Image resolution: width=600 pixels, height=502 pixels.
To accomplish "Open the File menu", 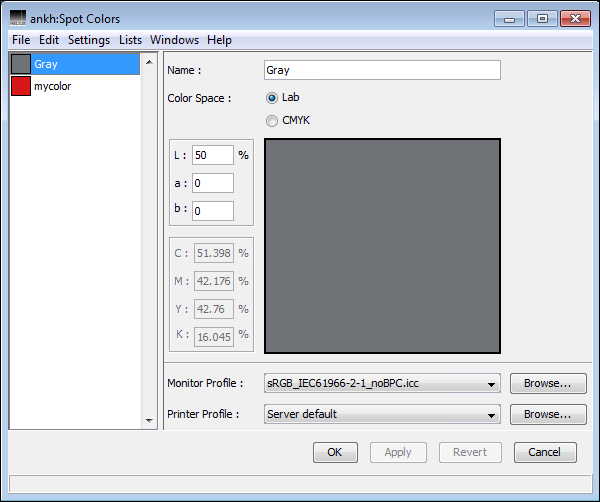I will (x=21, y=40).
